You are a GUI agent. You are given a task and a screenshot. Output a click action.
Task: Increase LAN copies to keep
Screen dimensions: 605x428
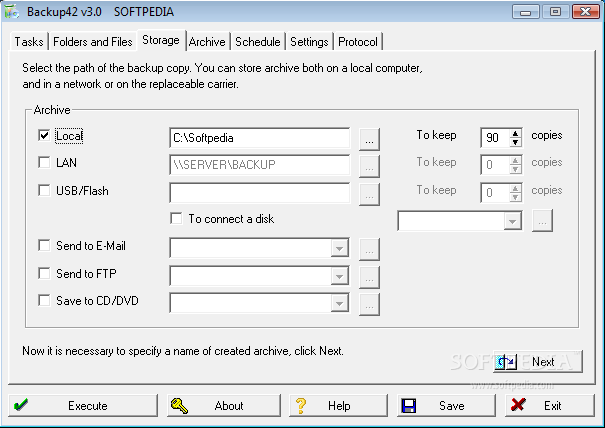coord(515,161)
